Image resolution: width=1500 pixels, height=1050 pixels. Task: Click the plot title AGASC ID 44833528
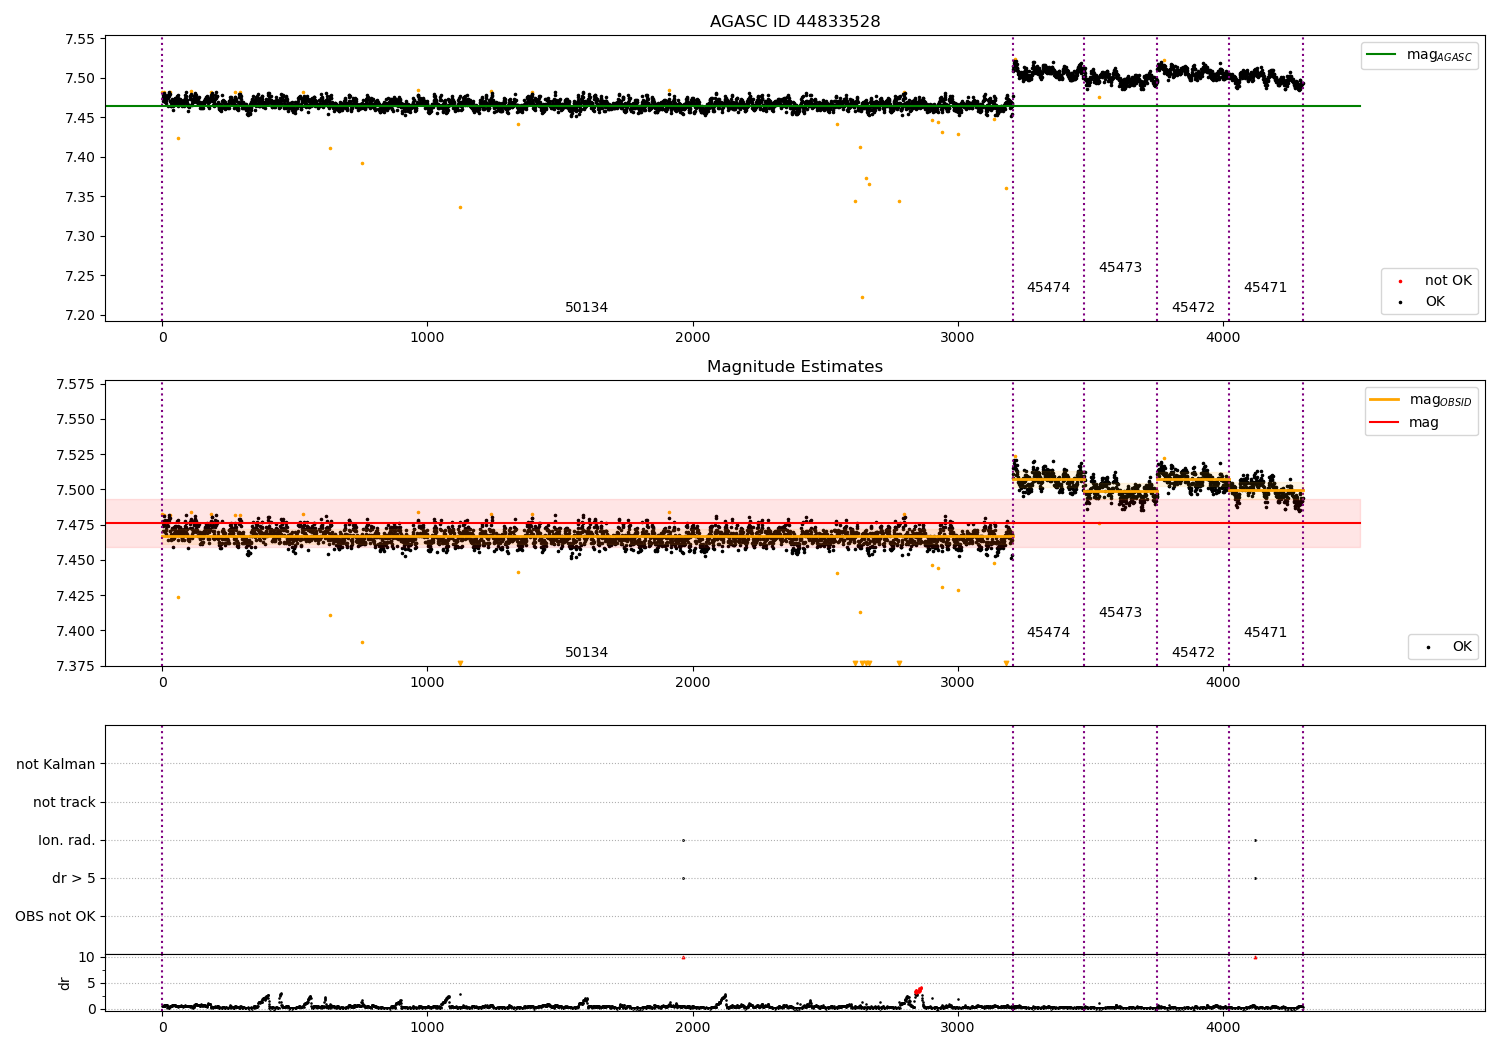[x=795, y=22]
